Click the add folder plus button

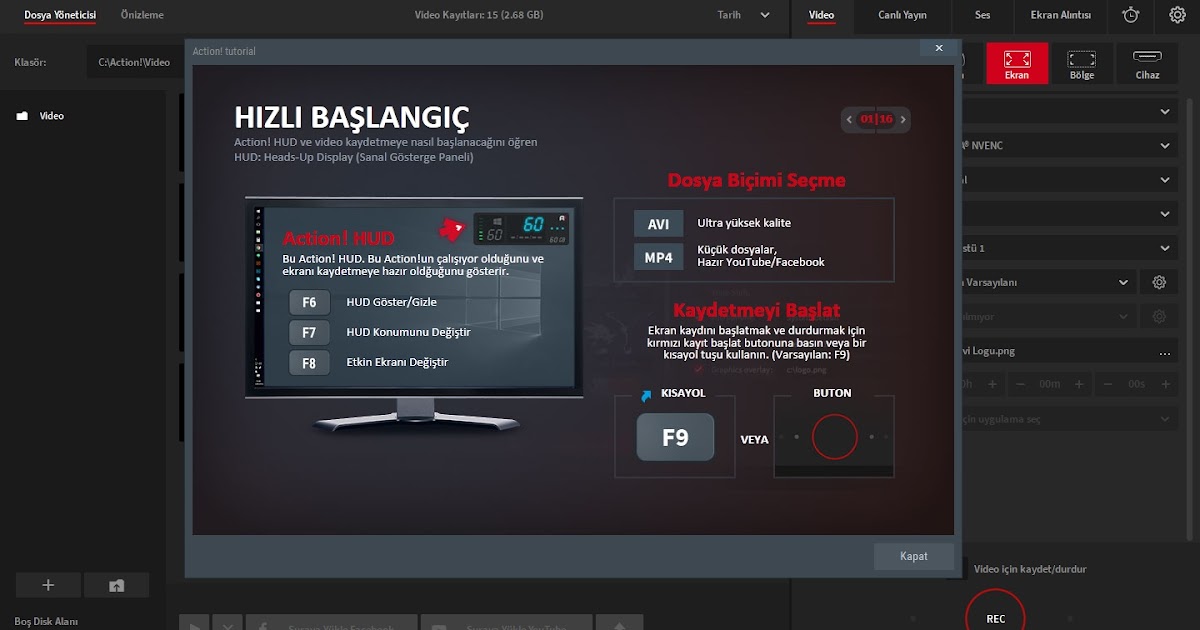(48, 585)
